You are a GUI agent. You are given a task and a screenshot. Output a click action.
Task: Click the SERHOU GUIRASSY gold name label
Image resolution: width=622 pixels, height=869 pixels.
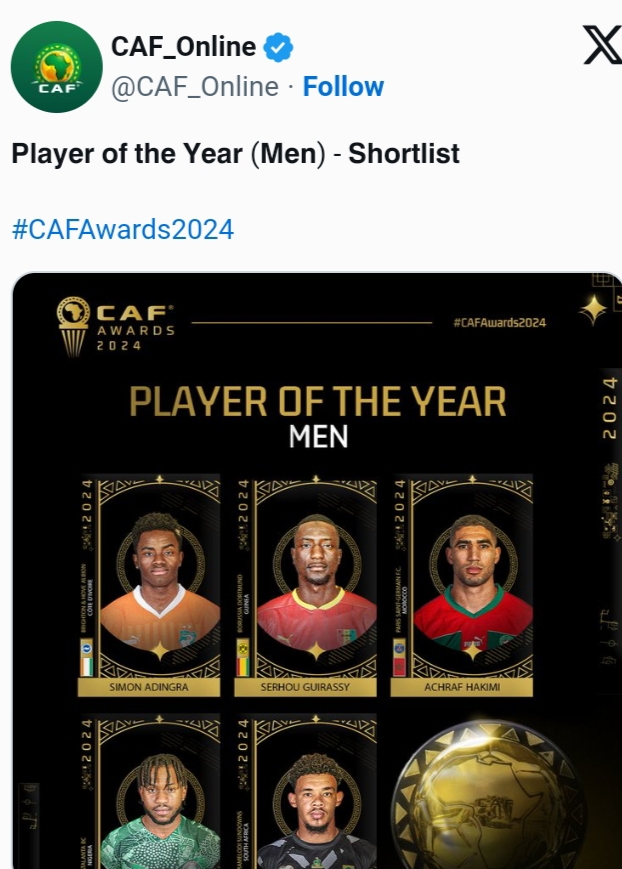click(305, 689)
